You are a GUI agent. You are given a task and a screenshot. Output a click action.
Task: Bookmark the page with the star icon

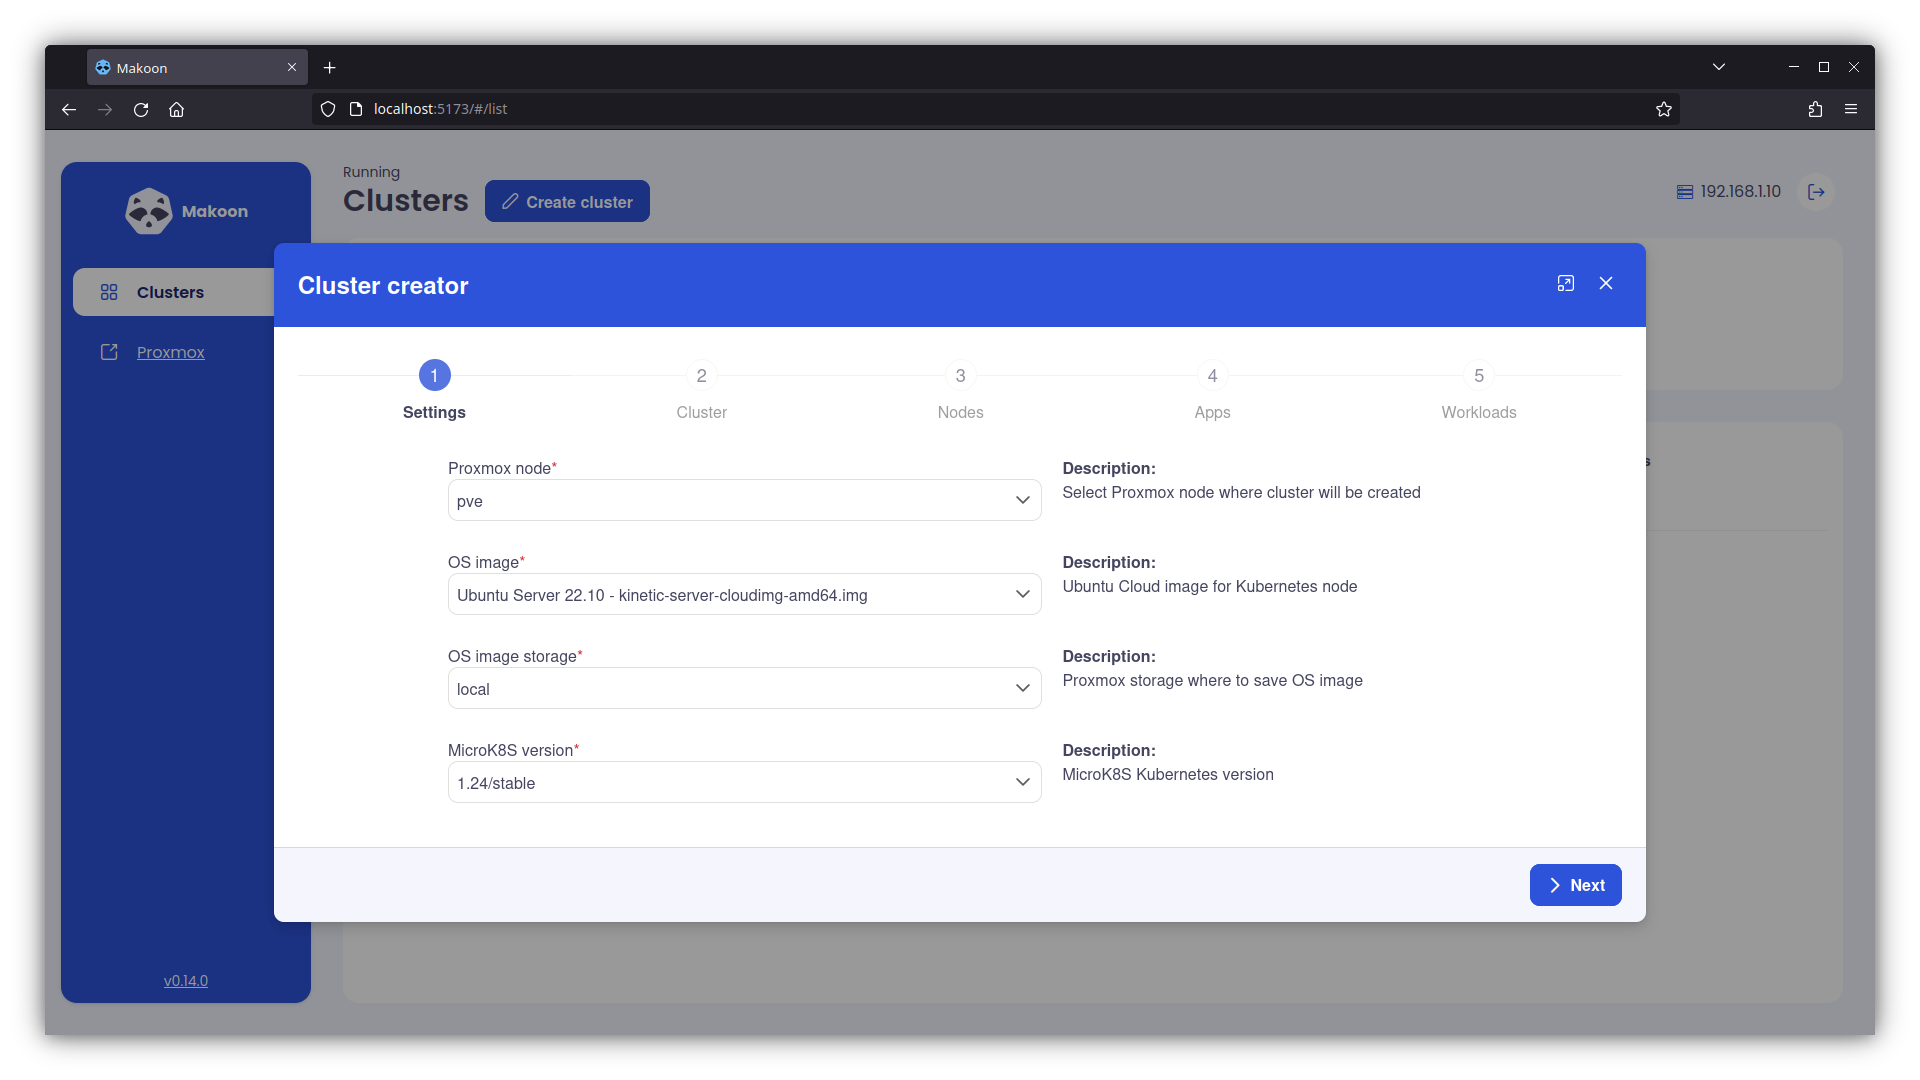[x=1663, y=109]
